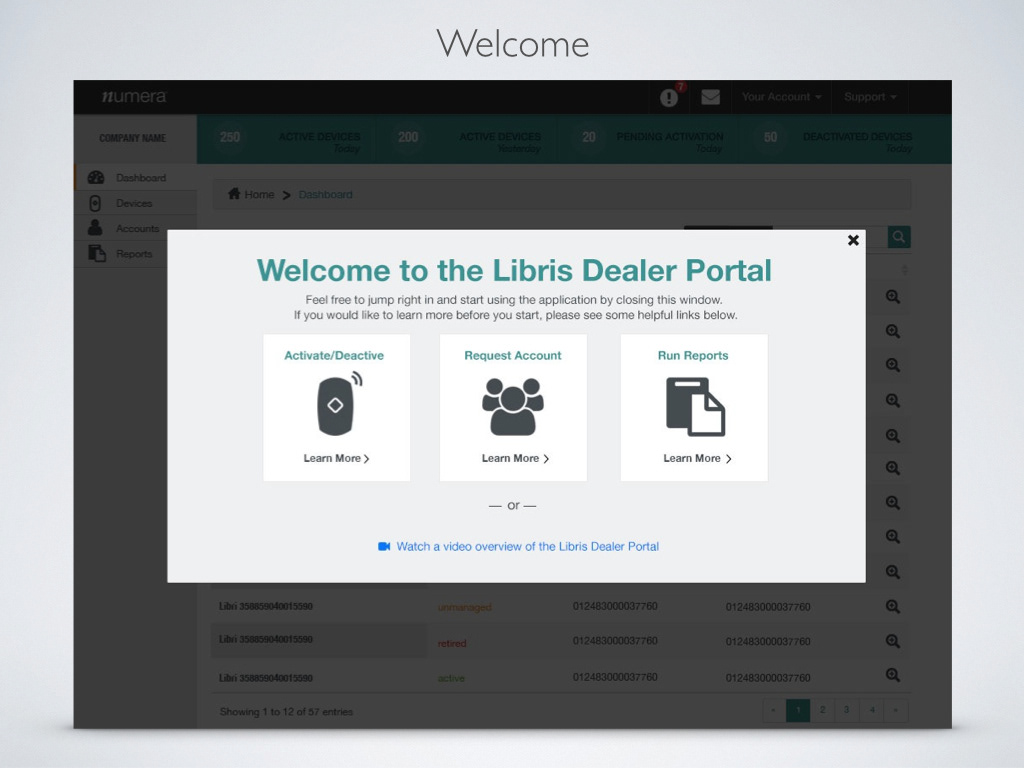Click the Reports documents icon in sidebar
Image resolution: width=1024 pixels, height=768 pixels.
97,253
